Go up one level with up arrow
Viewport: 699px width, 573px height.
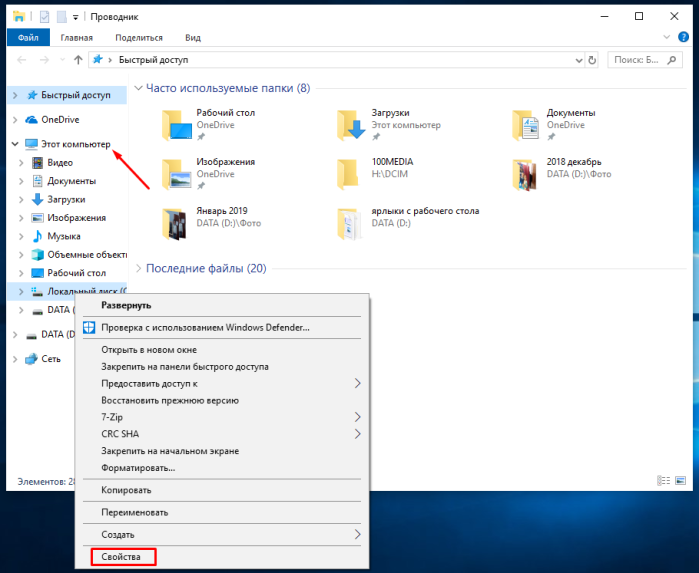[x=78, y=60]
